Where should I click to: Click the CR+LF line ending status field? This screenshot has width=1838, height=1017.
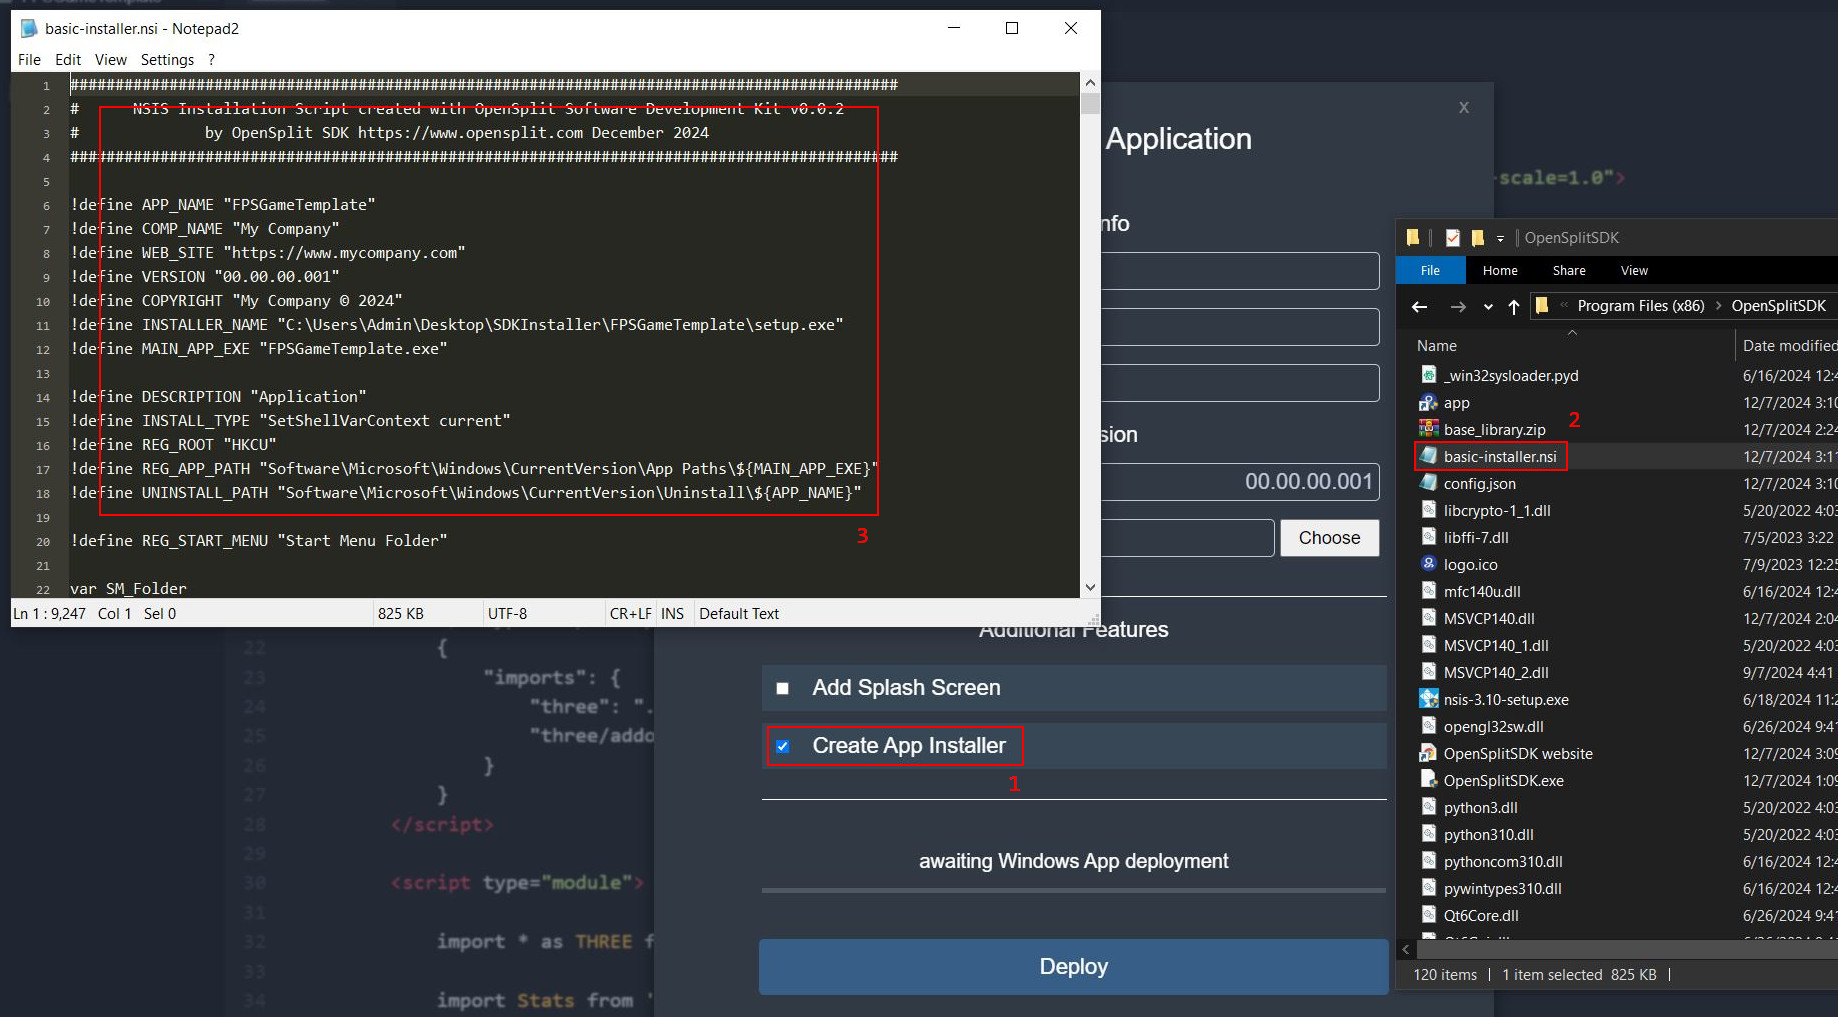pos(630,614)
